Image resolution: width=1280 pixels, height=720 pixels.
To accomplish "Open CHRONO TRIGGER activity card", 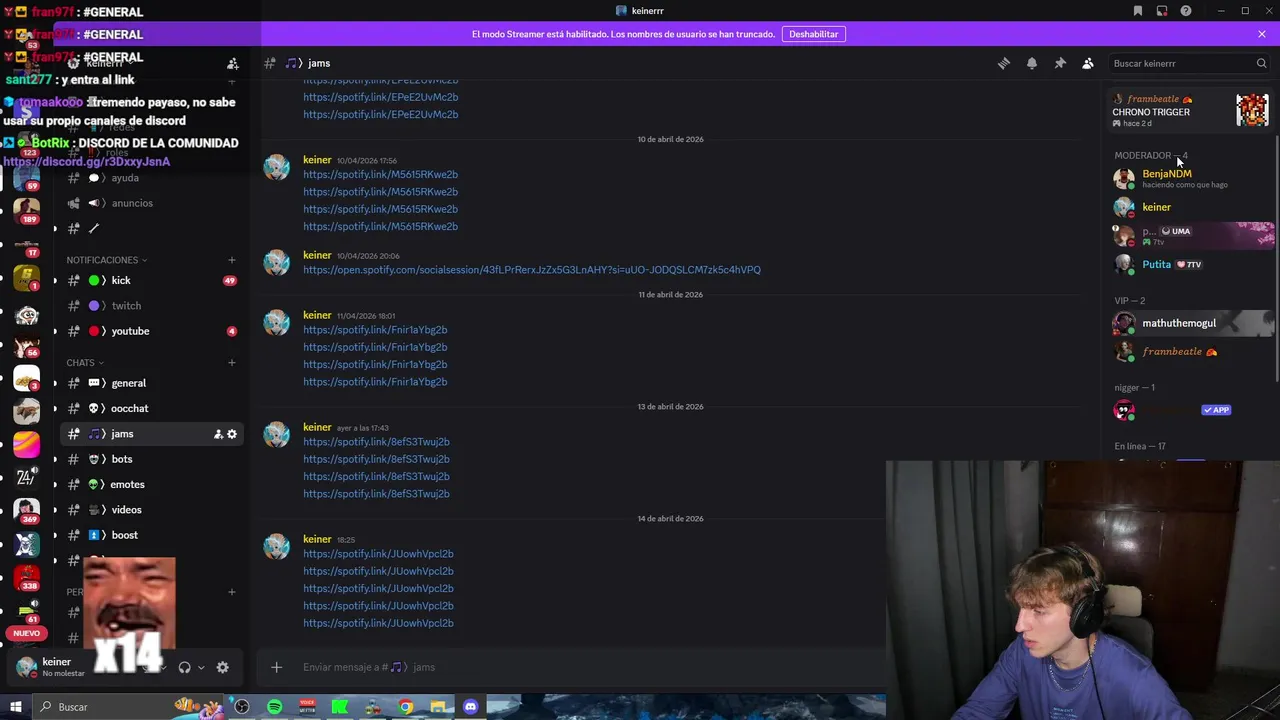I will [1191, 110].
